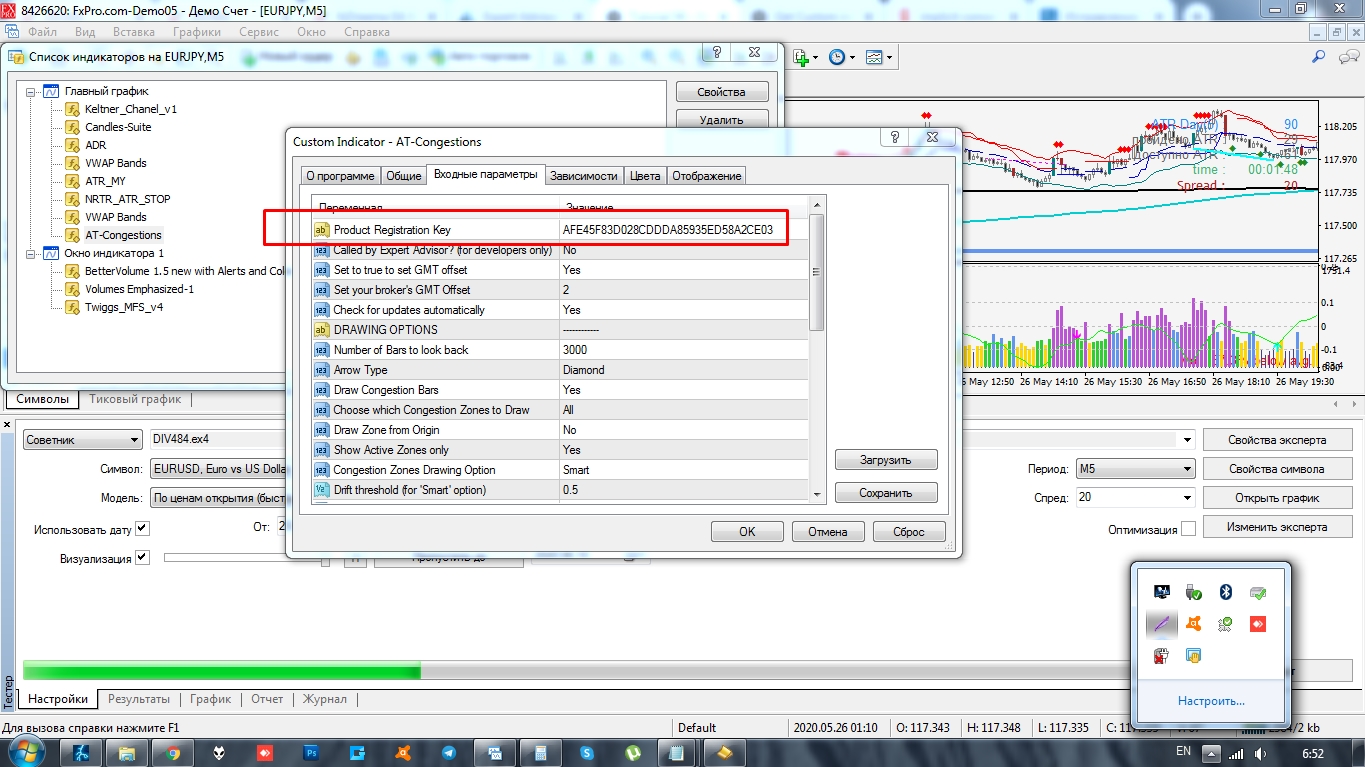Switch to the 'Отображение' tab

707,176
